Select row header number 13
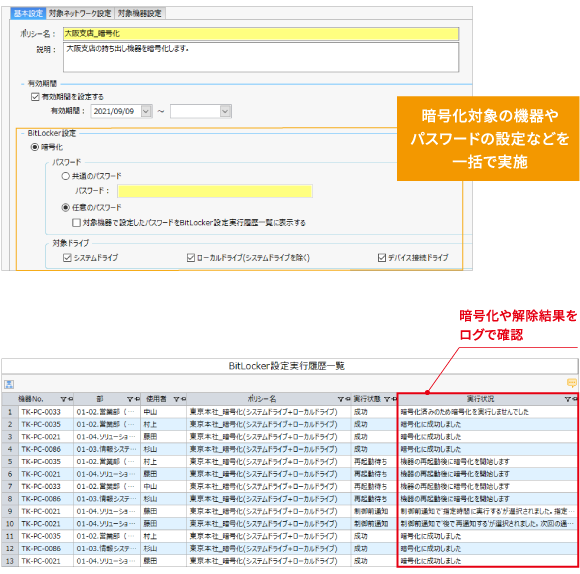Image resolution: width=580 pixels, height=574 pixels. pos(10,561)
